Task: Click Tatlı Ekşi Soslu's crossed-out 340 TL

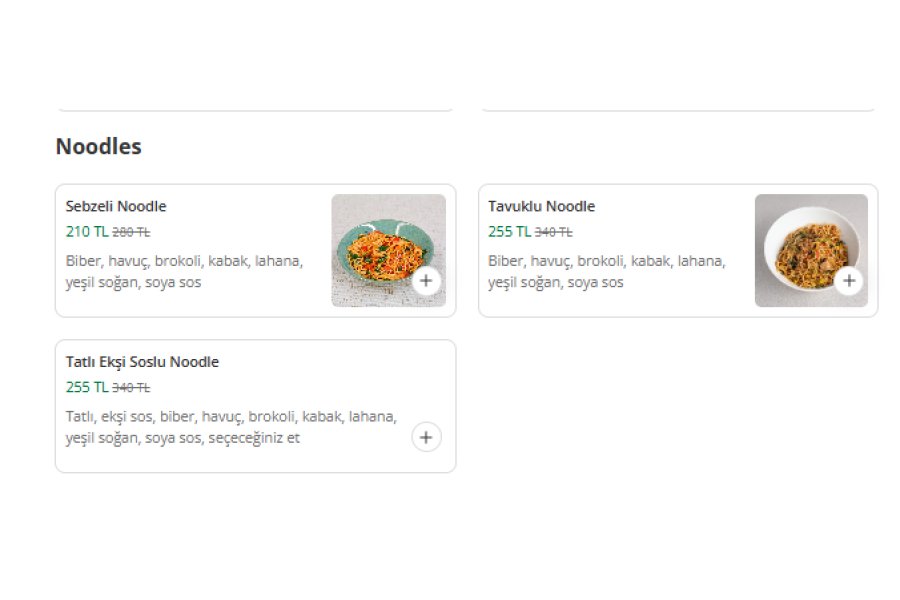Action: pos(131,388)
